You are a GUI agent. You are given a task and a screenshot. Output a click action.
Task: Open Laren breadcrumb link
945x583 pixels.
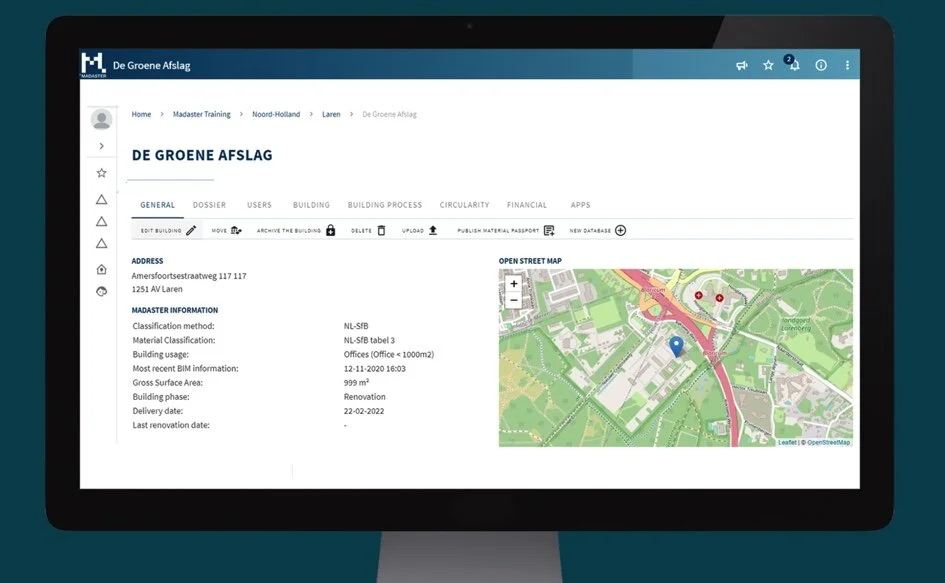(331, 114)
